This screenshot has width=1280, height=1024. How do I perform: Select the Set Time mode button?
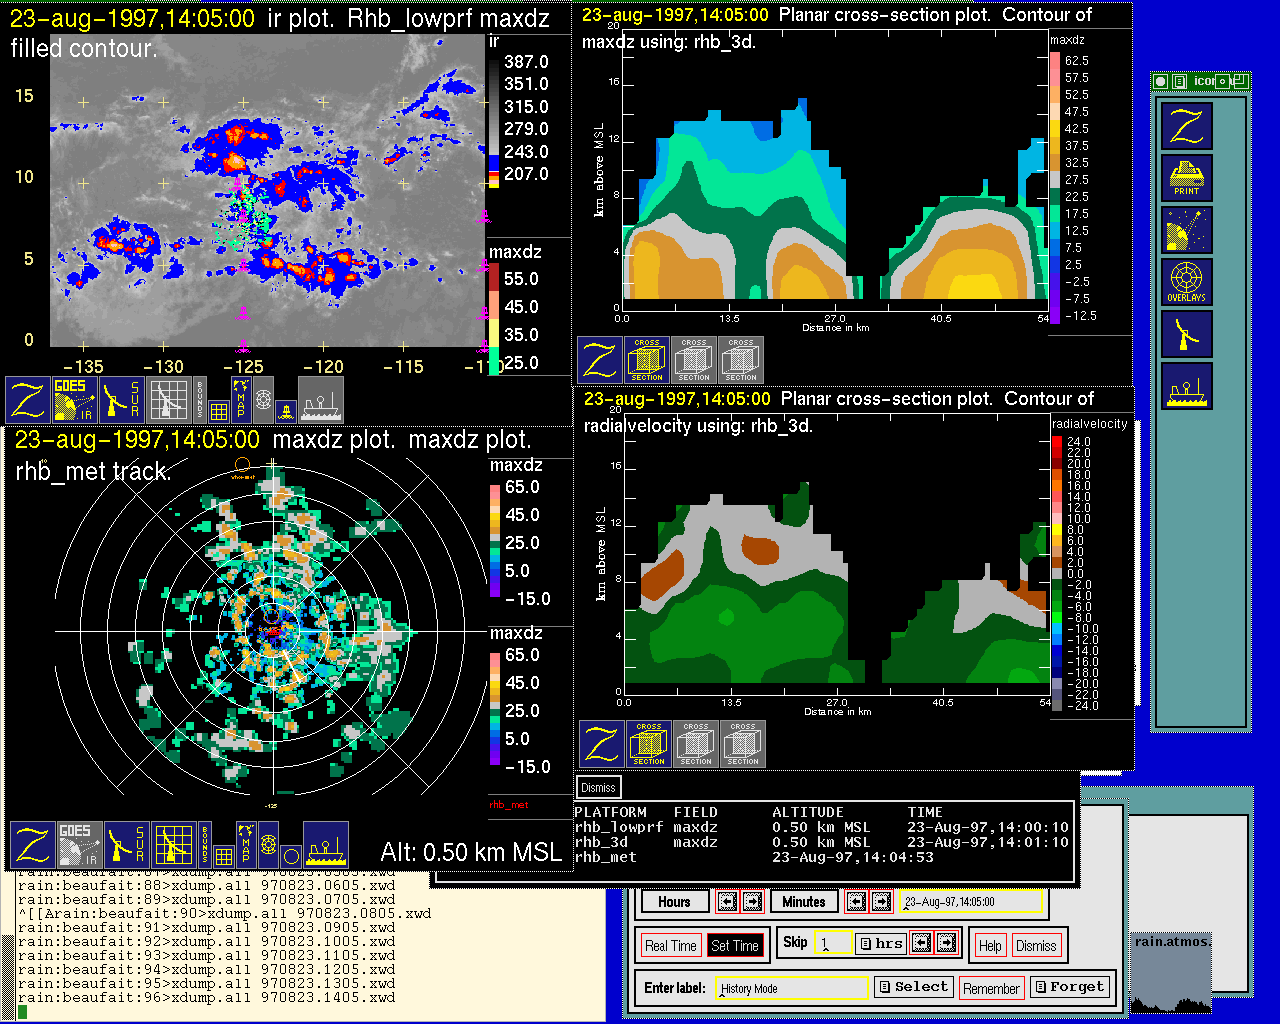pyautogui.click(x=735, y=945)
